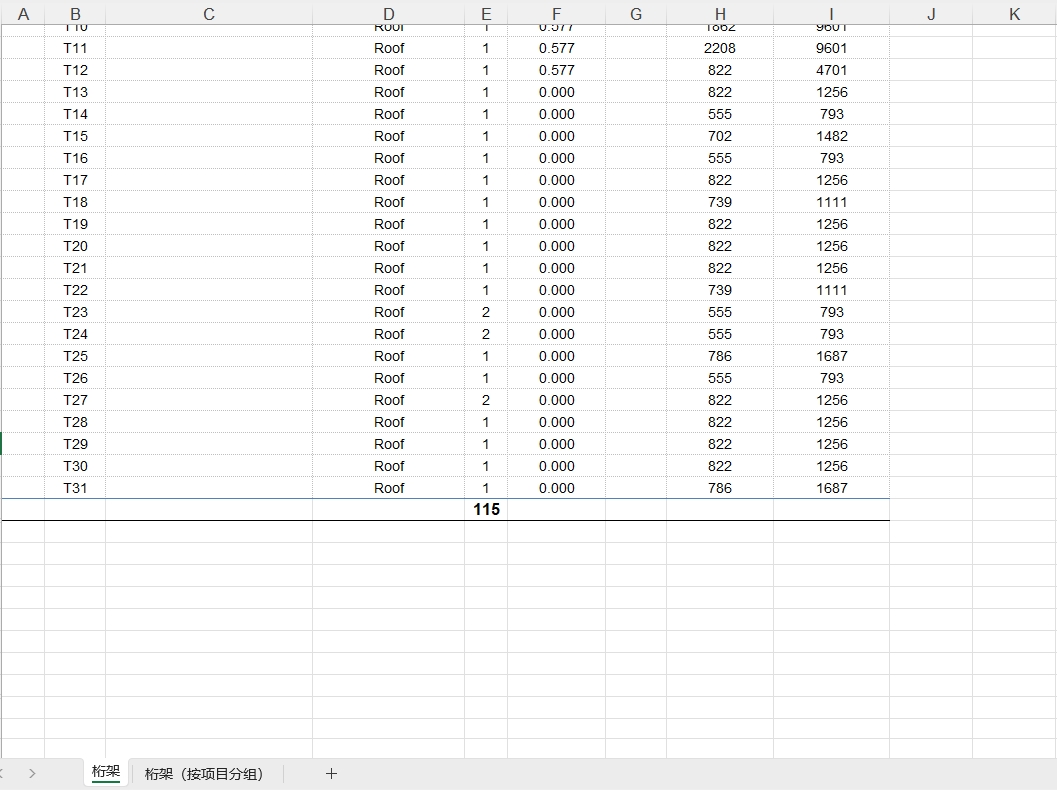Select cell T19 in column B
Viewport: 1057px width, 791px height.
(75, 224)
